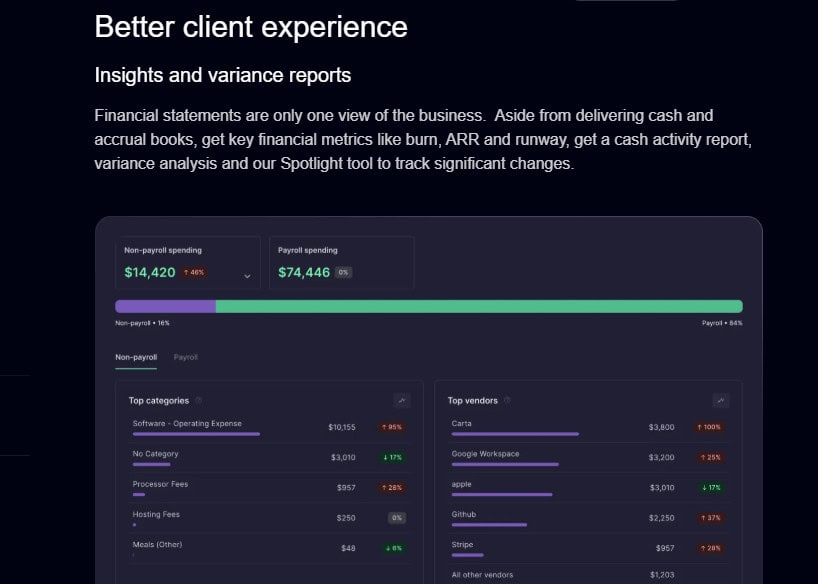
Task: Click the $957 amount for Processor Fees
Action: tap(346, 487)
